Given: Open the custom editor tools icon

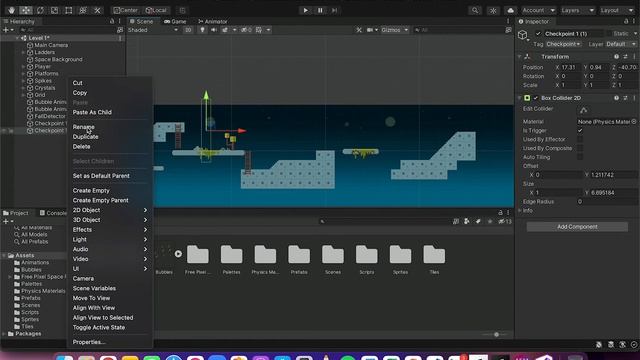Looking at the screenshot, I should (x=97, y=10).
